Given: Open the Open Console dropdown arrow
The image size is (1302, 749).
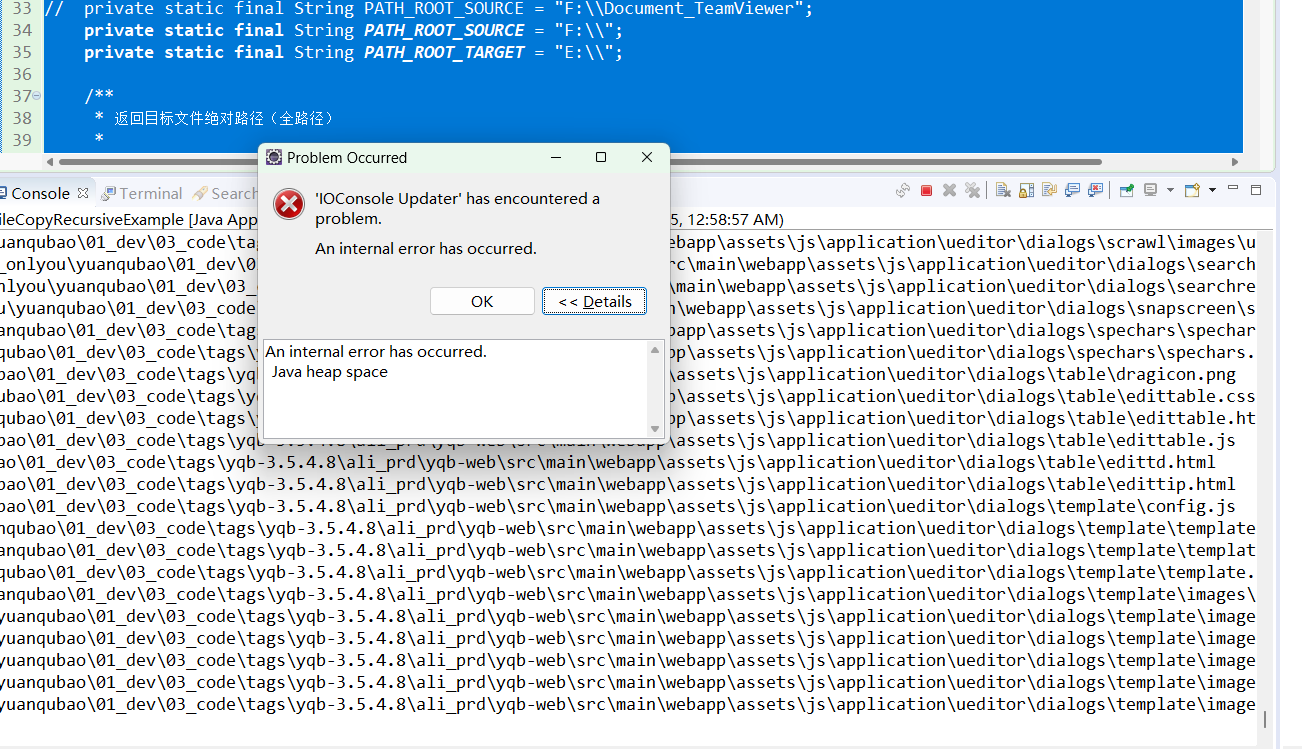Looking at the screenshot, I should pos(1211,190).
